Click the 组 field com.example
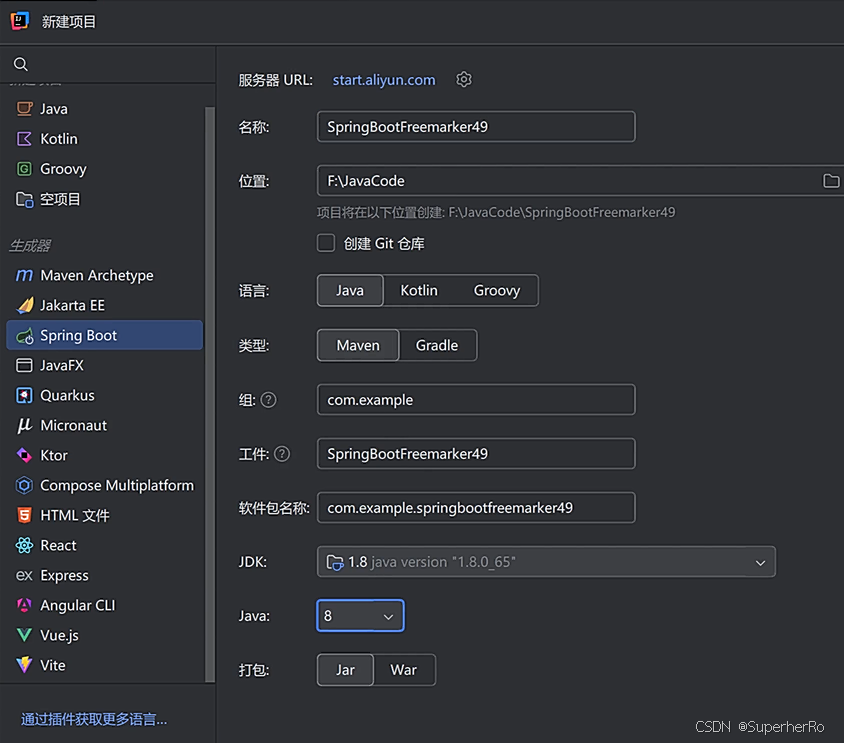This screenshot has width=844, height=743. point(476,400)
